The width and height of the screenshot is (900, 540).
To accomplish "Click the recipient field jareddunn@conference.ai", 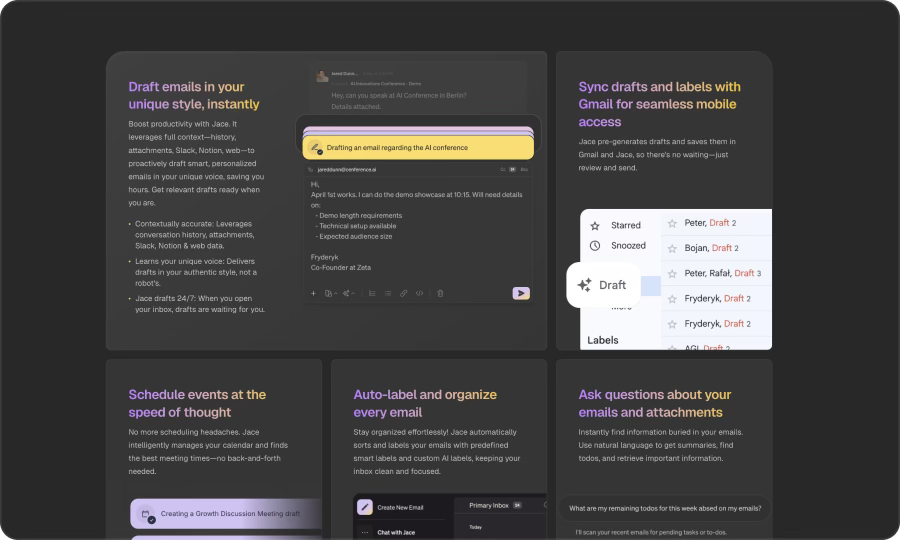I will (x=347, y=170).
